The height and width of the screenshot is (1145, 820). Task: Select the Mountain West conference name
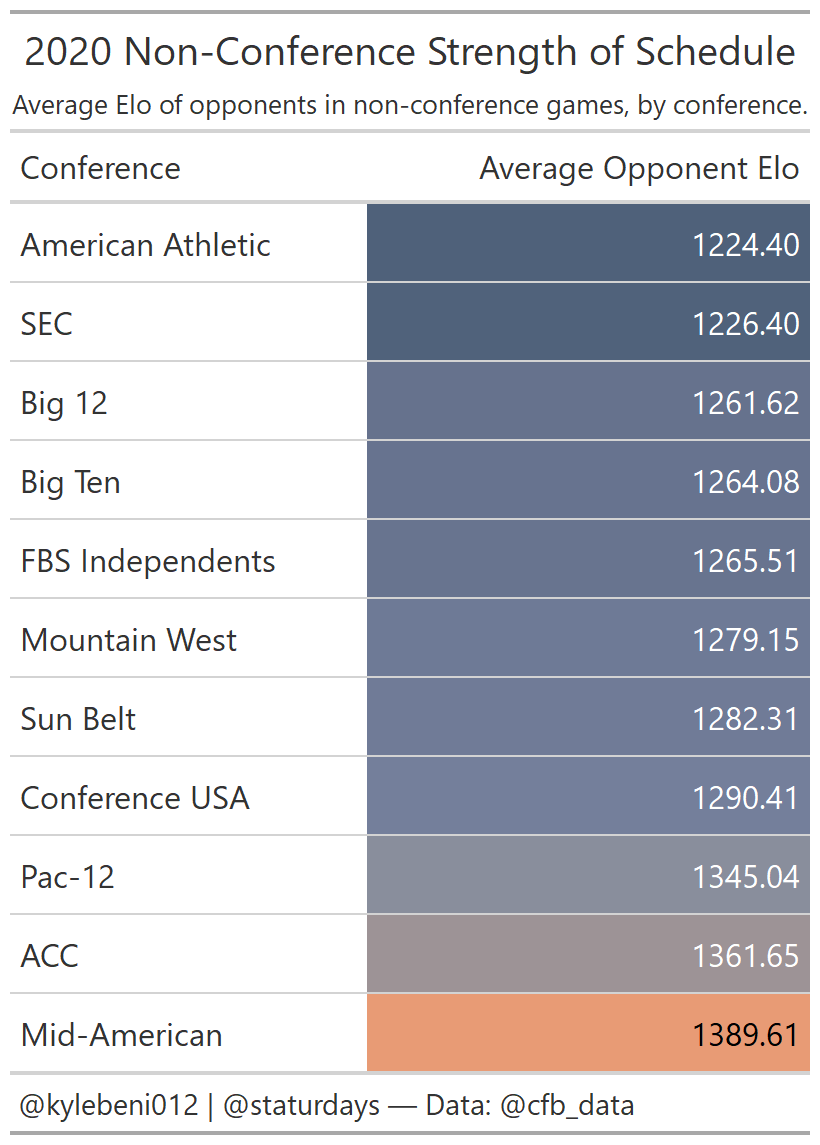coord(129,640)
